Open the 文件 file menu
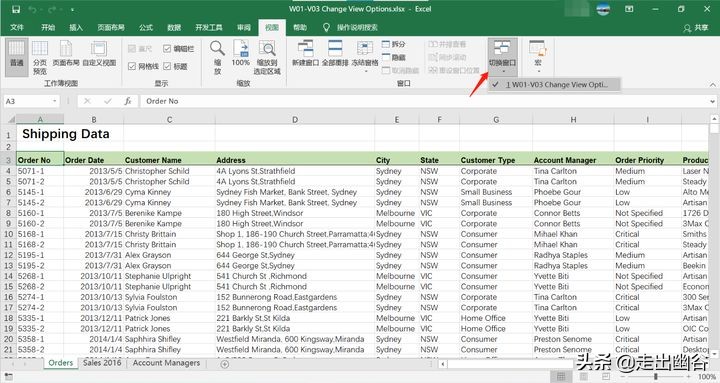This screenshot has height=383, width=720. (17, 28)
